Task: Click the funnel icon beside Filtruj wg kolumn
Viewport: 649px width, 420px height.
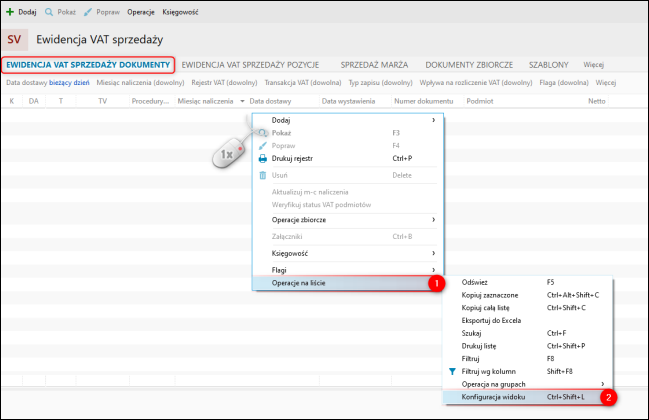Action: click(x=452, y=372)
